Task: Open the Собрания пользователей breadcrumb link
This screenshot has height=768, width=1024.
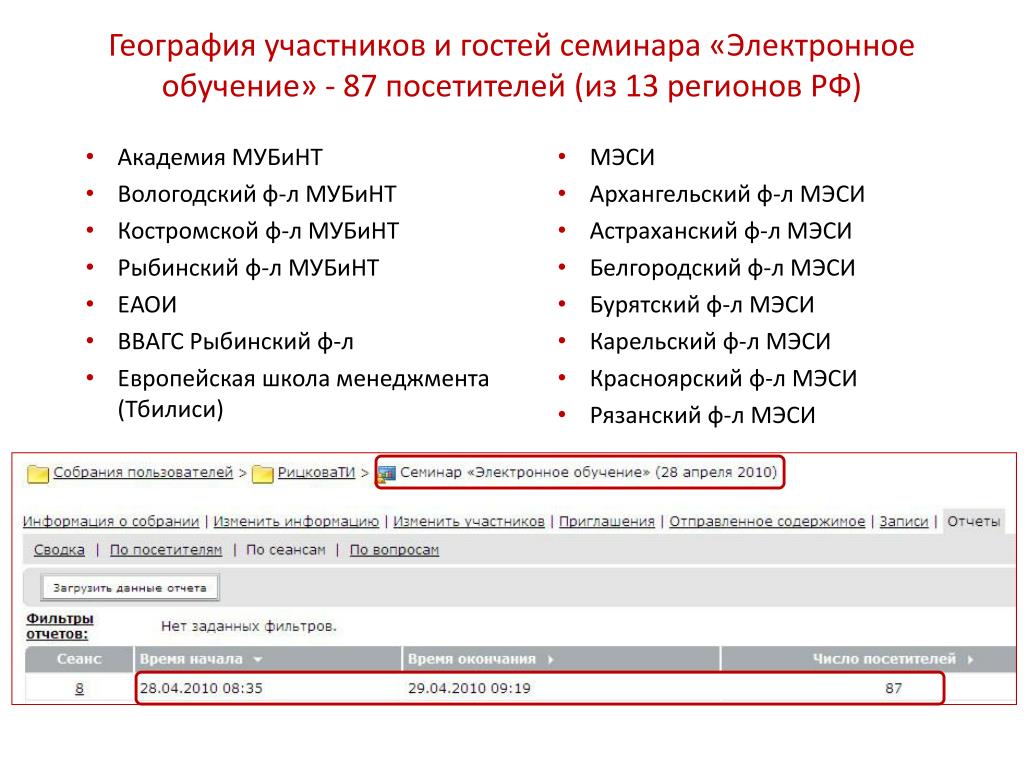Action: (x=143, y=472)
